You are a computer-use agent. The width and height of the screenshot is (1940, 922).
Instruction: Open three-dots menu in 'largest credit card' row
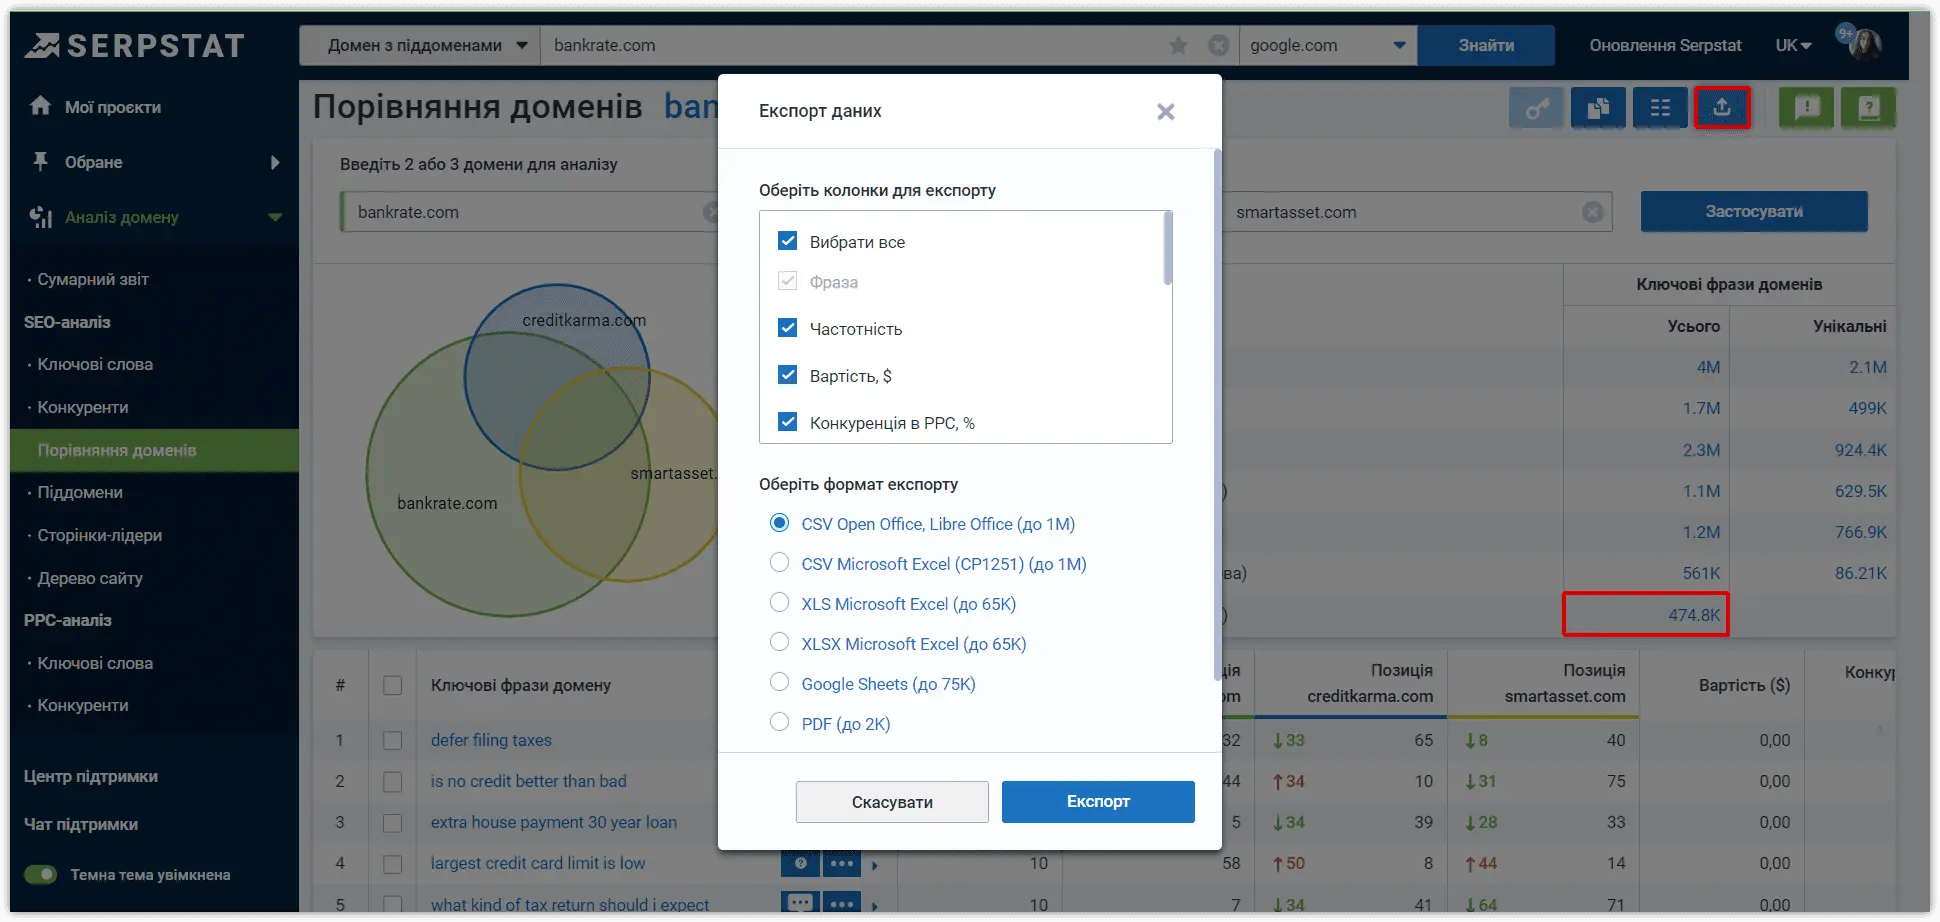coord(842,863)
